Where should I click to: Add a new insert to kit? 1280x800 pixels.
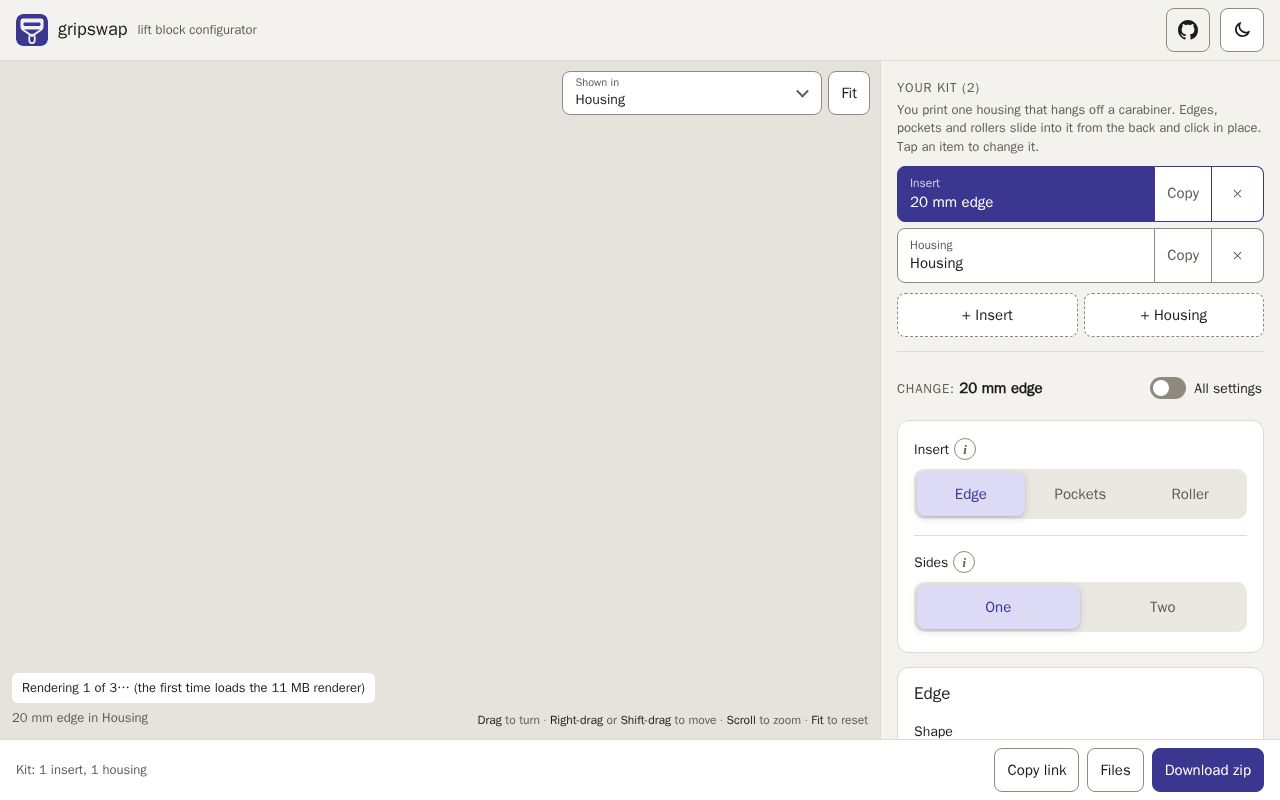[x=987, y=315]
